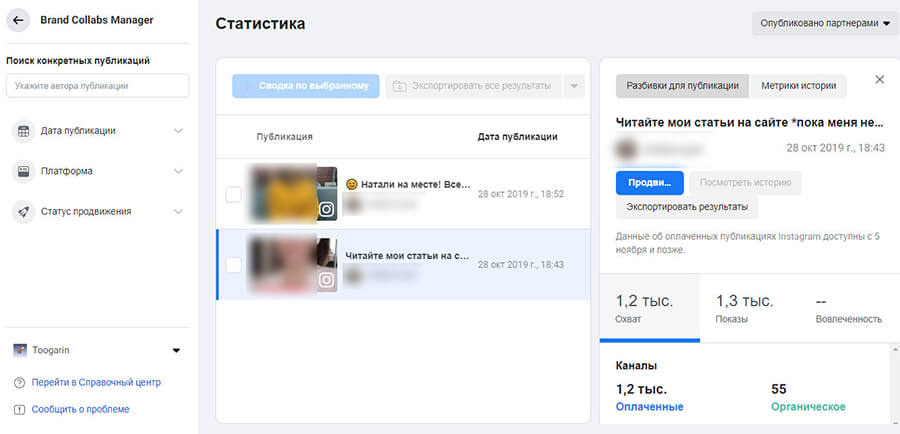Viewport: 900px width, 434px height.
Task: Open the Toogarin account switcher arrow
Action: coord(176,350)
